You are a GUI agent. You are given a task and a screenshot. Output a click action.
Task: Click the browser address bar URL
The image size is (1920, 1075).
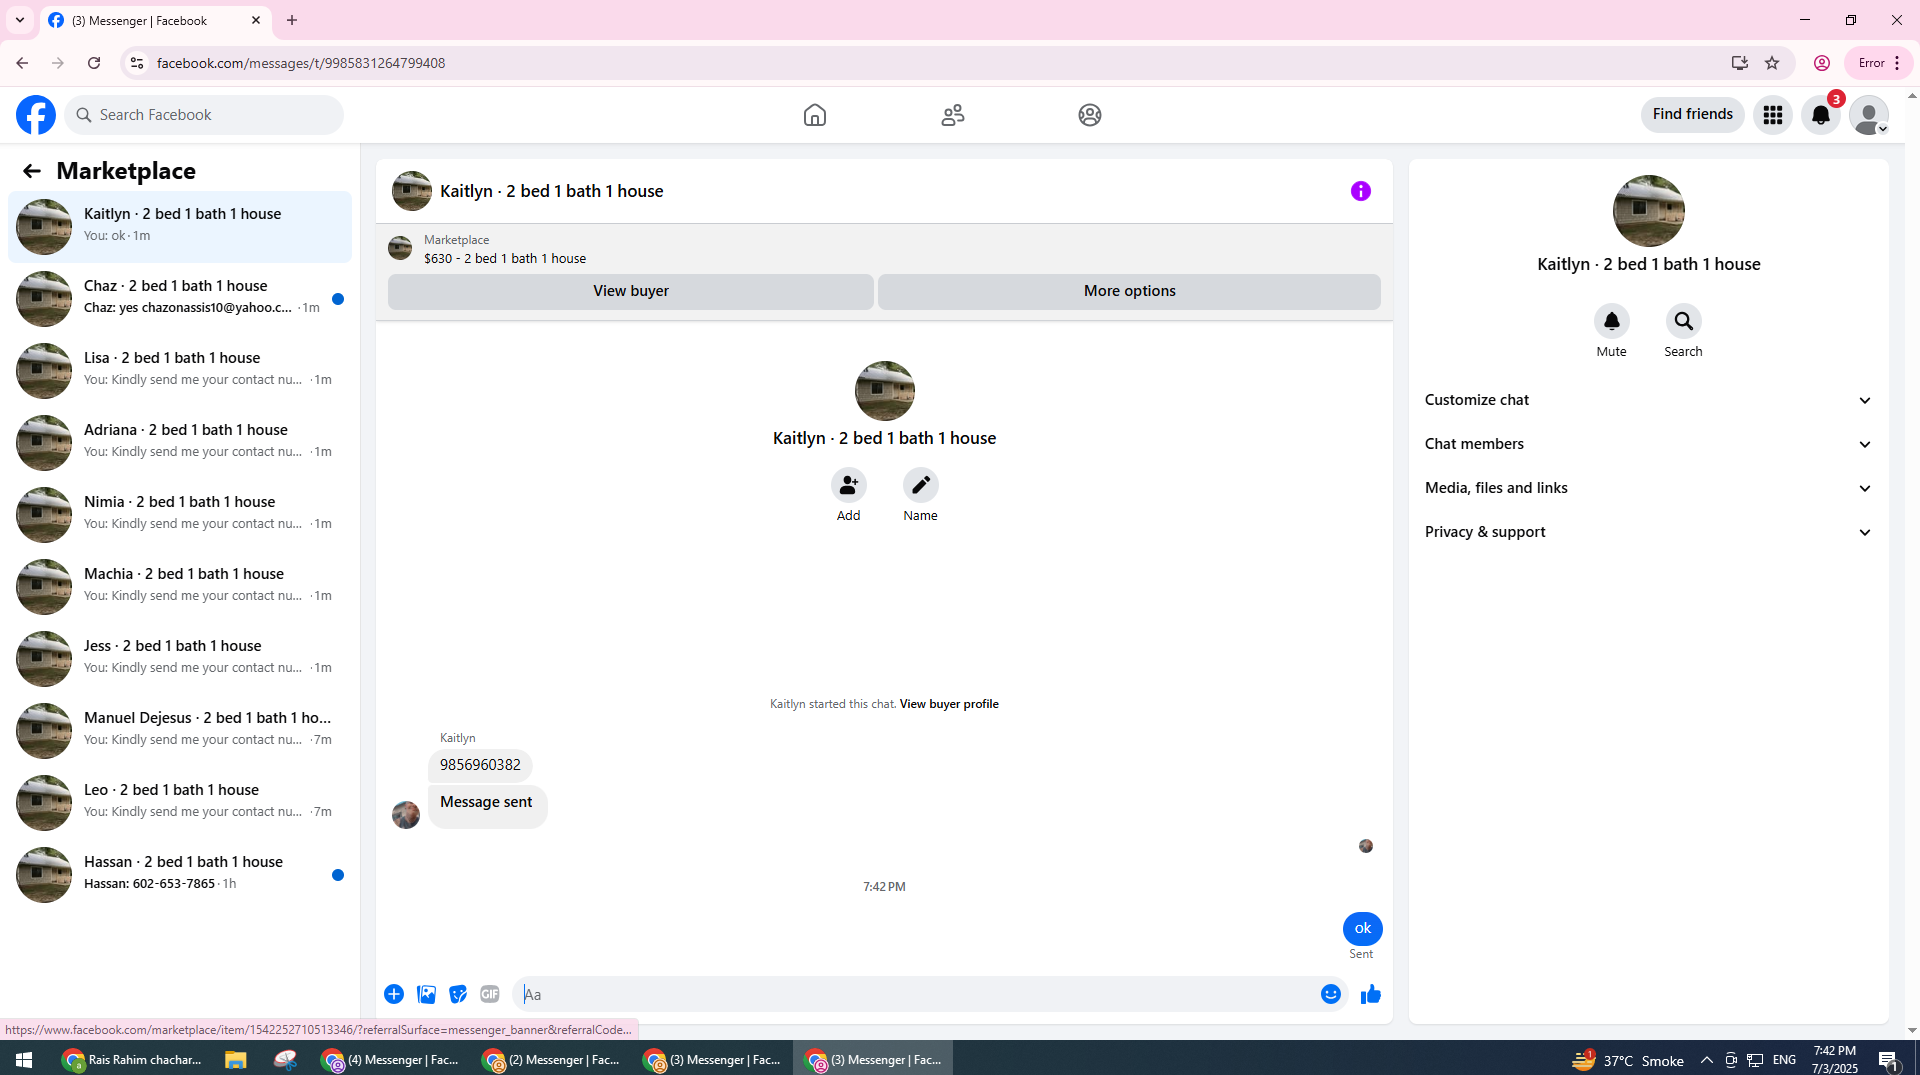[x=301, y=63]
